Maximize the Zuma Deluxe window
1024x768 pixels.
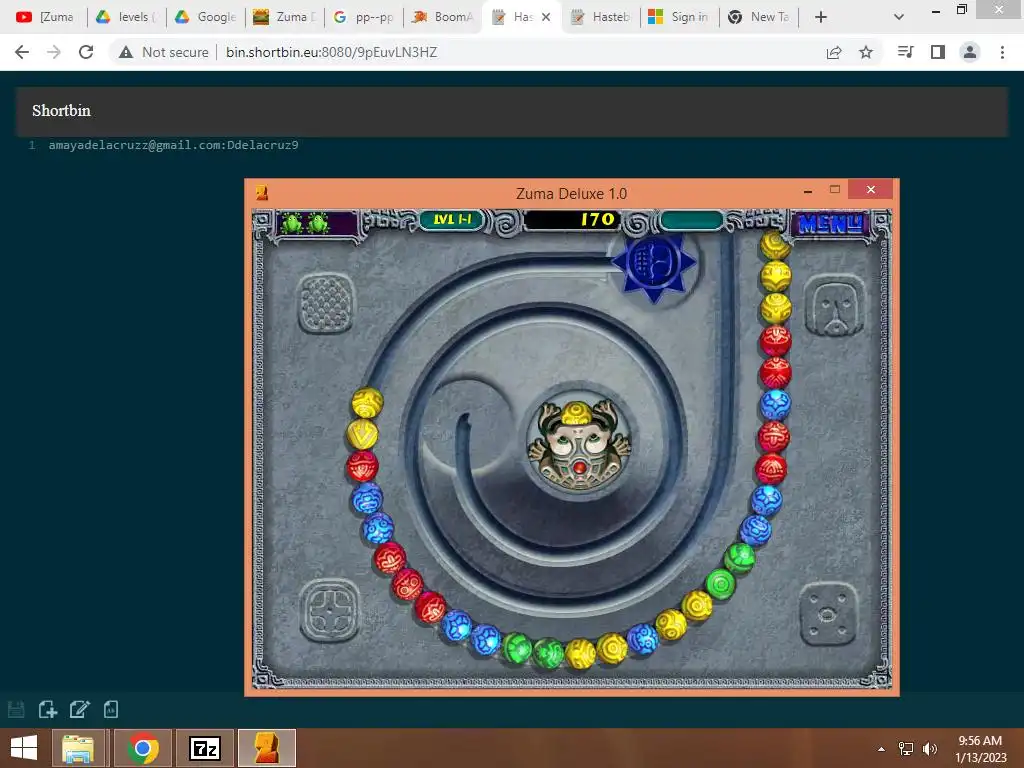click(x=835, y=189)
